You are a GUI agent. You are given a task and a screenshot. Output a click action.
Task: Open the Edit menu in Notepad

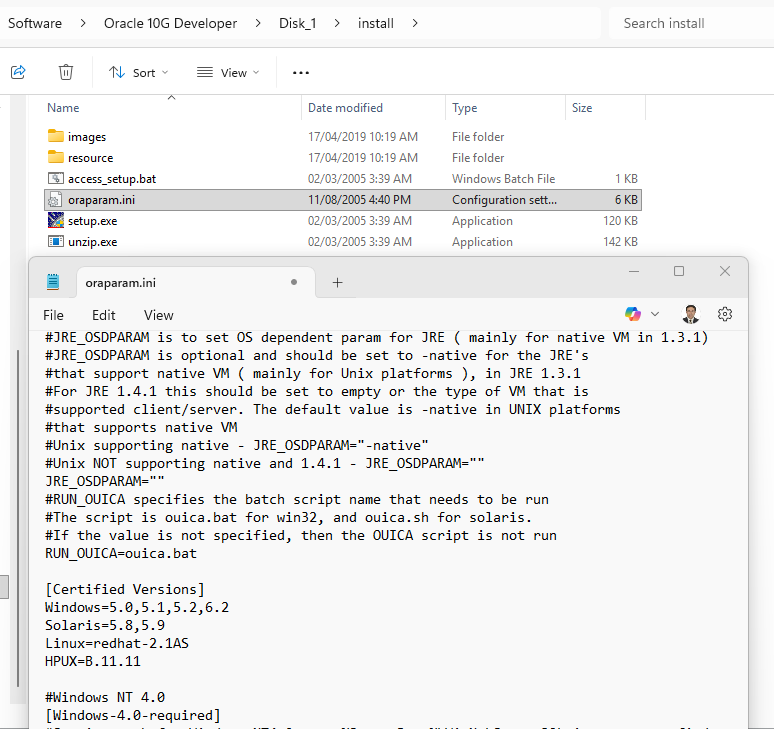[104, 315]
